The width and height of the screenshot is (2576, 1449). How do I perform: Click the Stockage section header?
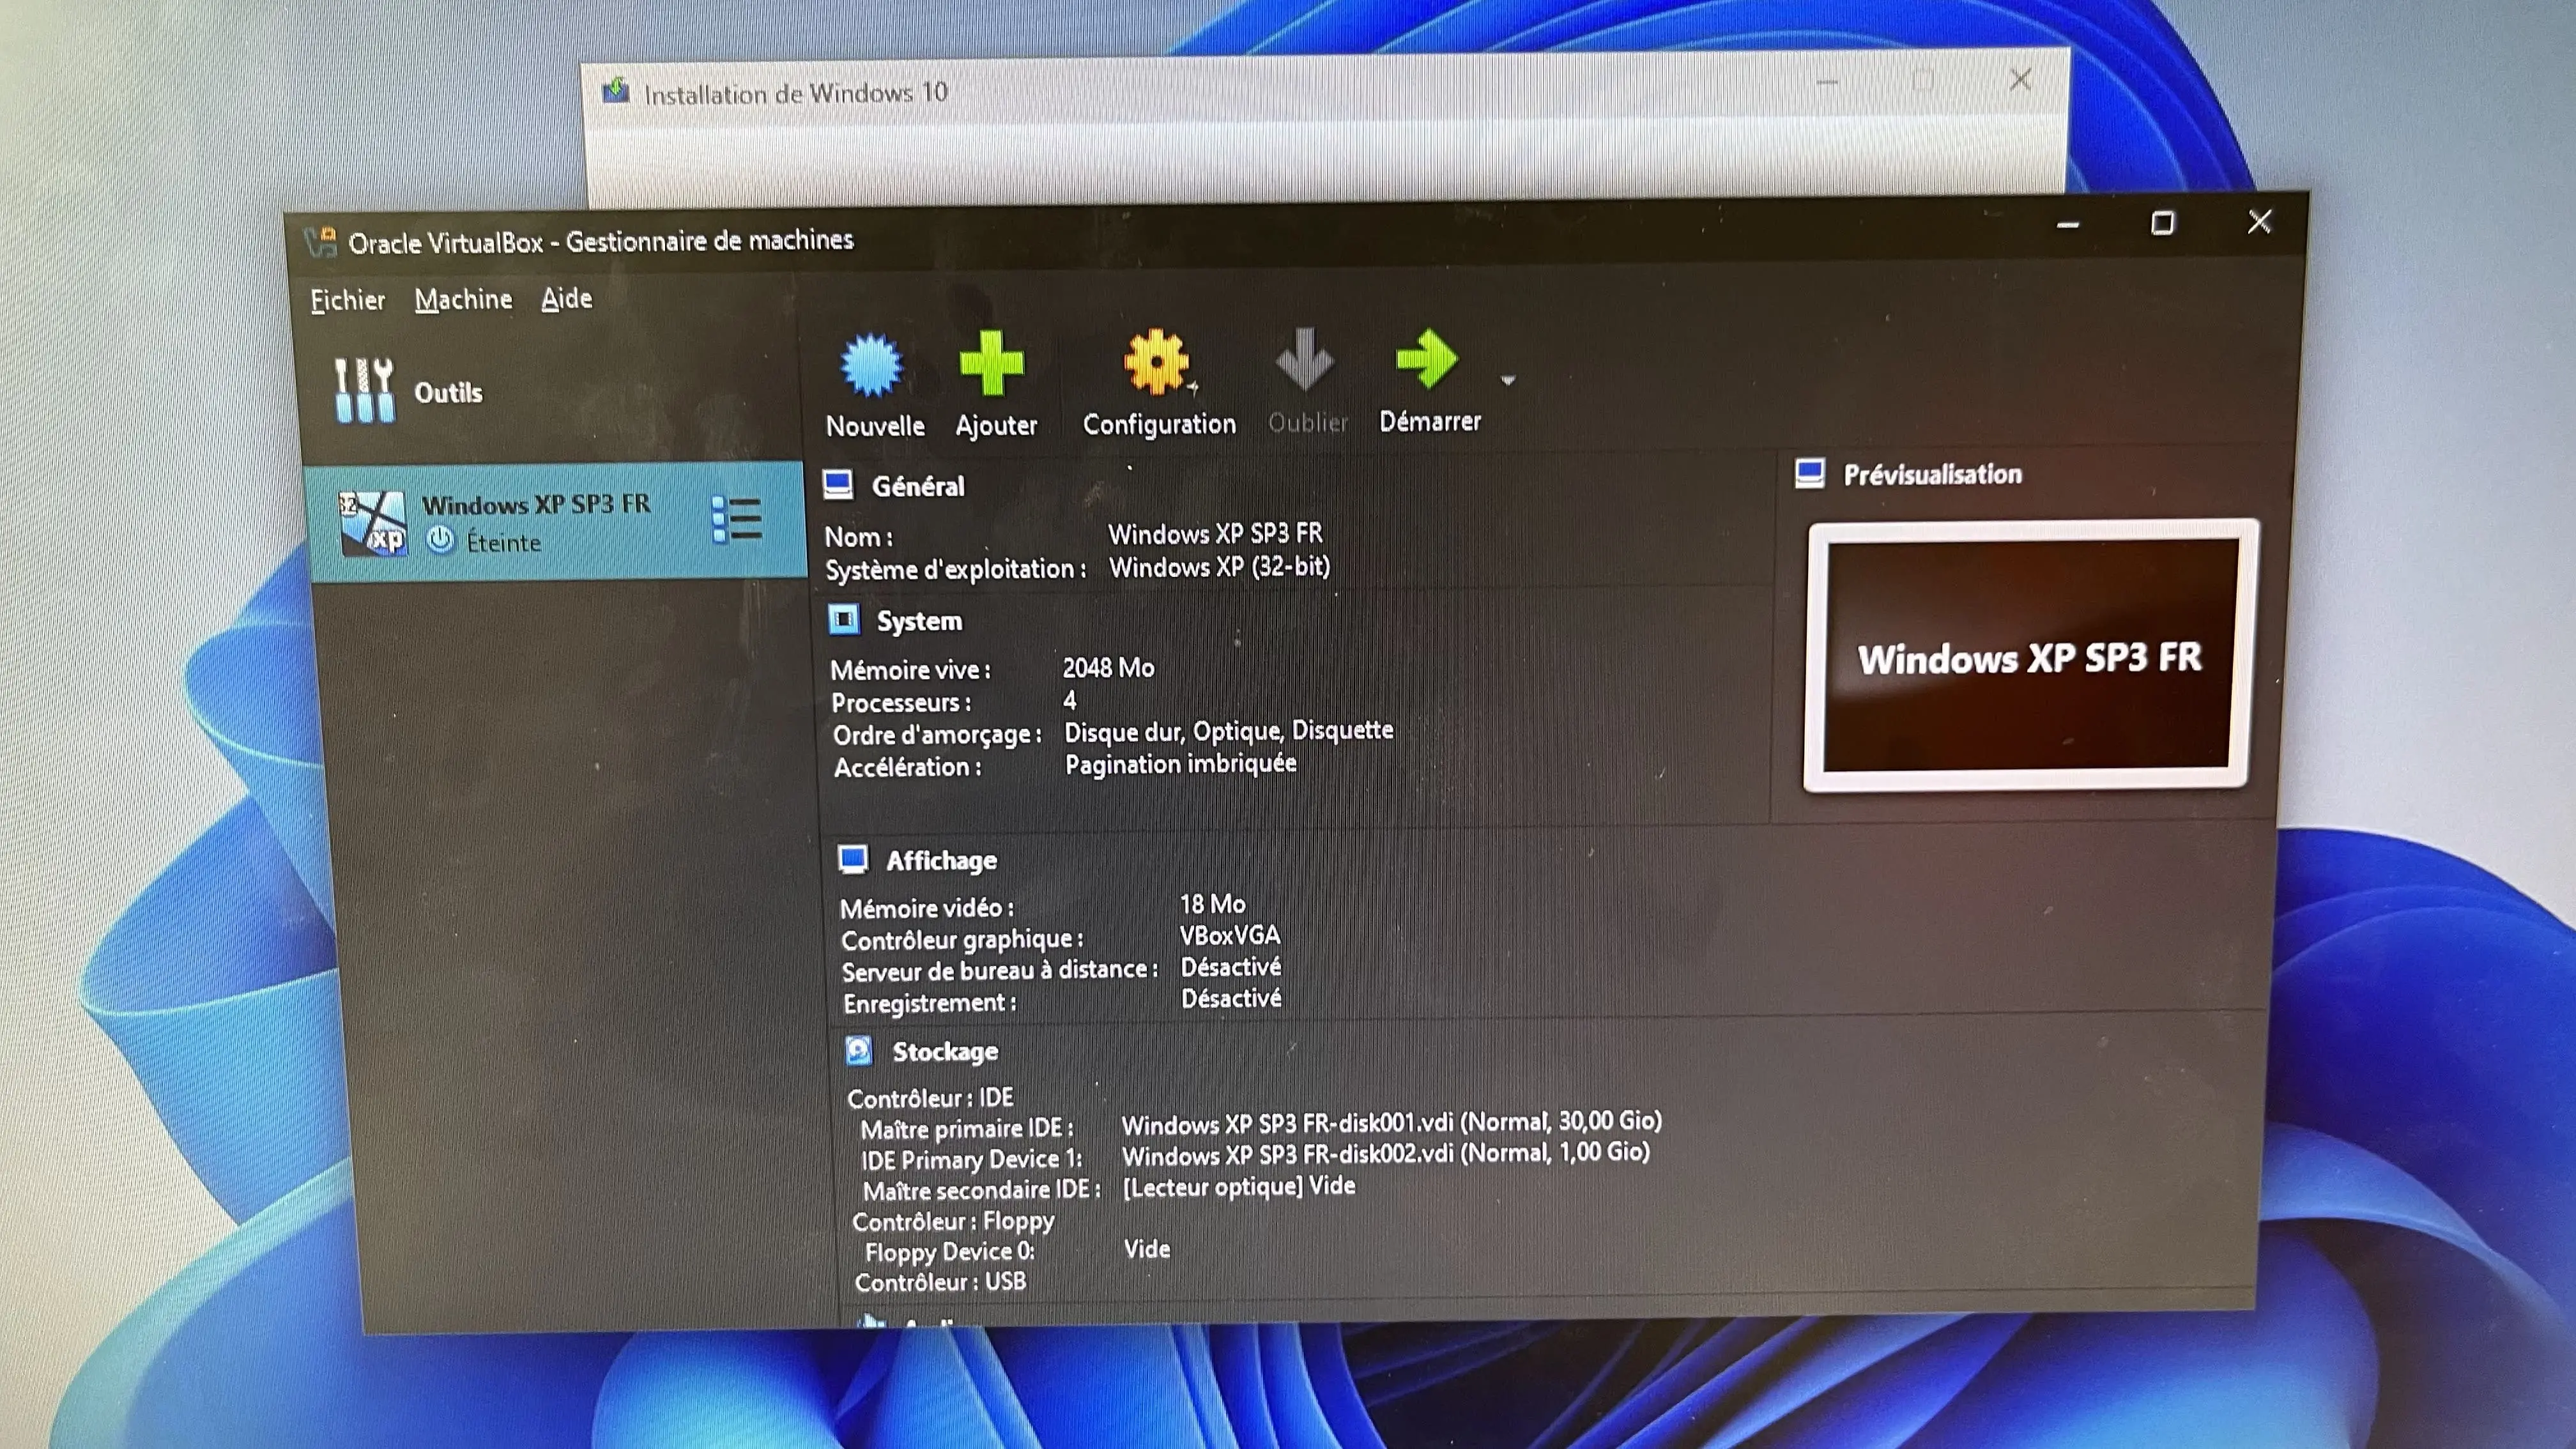point(945,1051)
